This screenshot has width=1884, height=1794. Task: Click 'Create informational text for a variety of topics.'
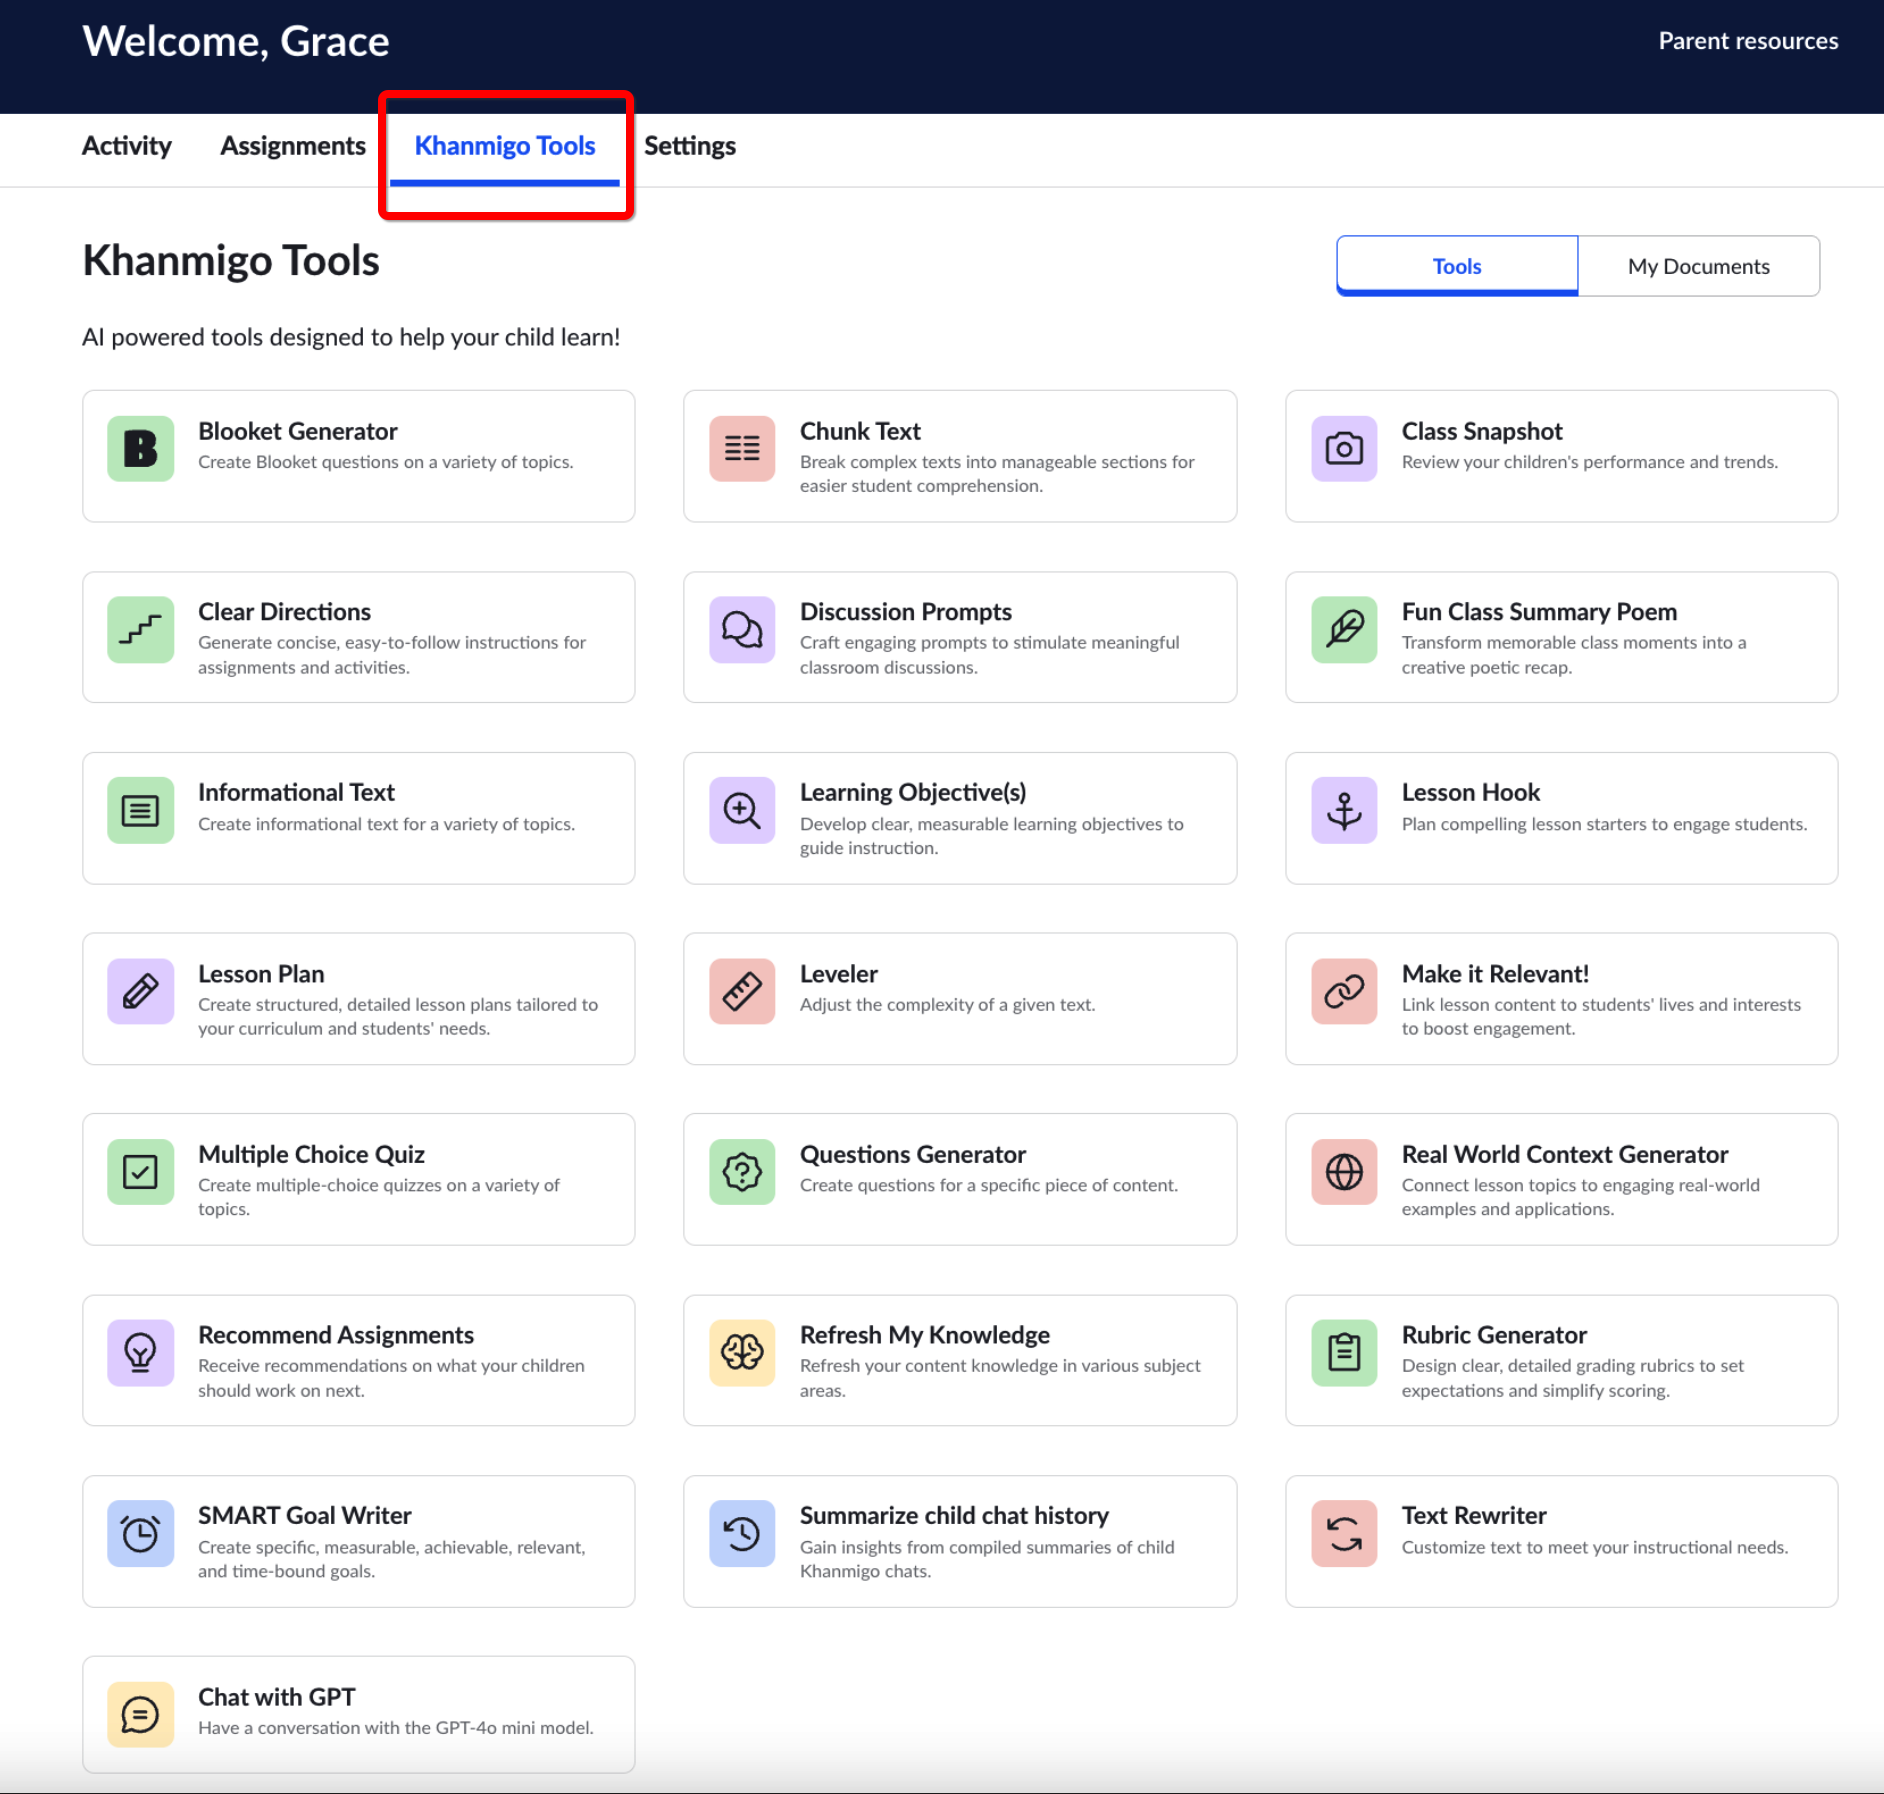[x=386, y=824]
